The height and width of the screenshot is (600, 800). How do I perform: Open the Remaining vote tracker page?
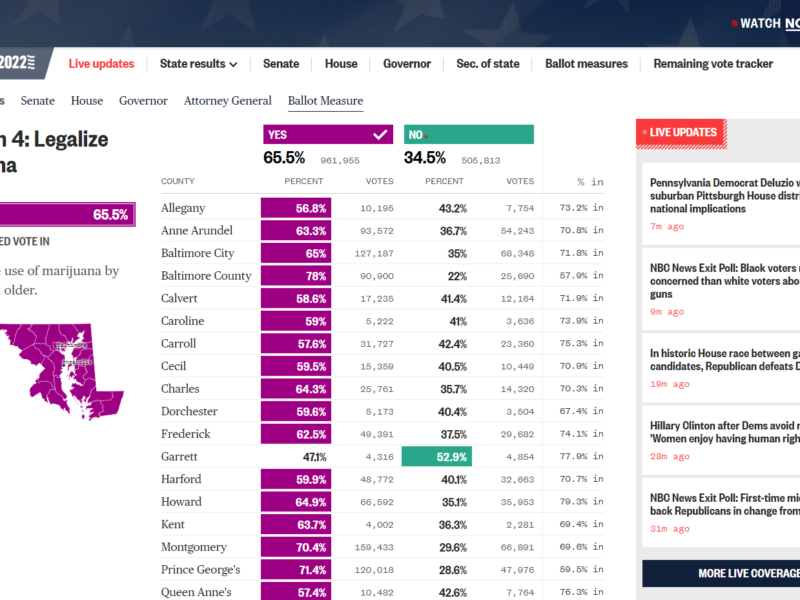[713, 64]
